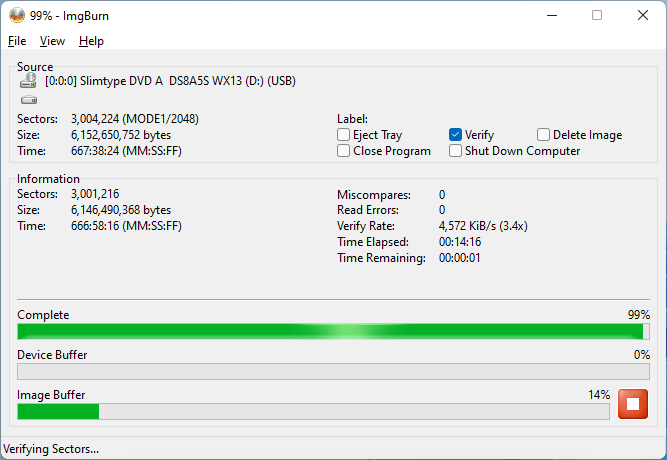Click the small drive icon below source
The image size is (667, 460).
pos(28,100)
